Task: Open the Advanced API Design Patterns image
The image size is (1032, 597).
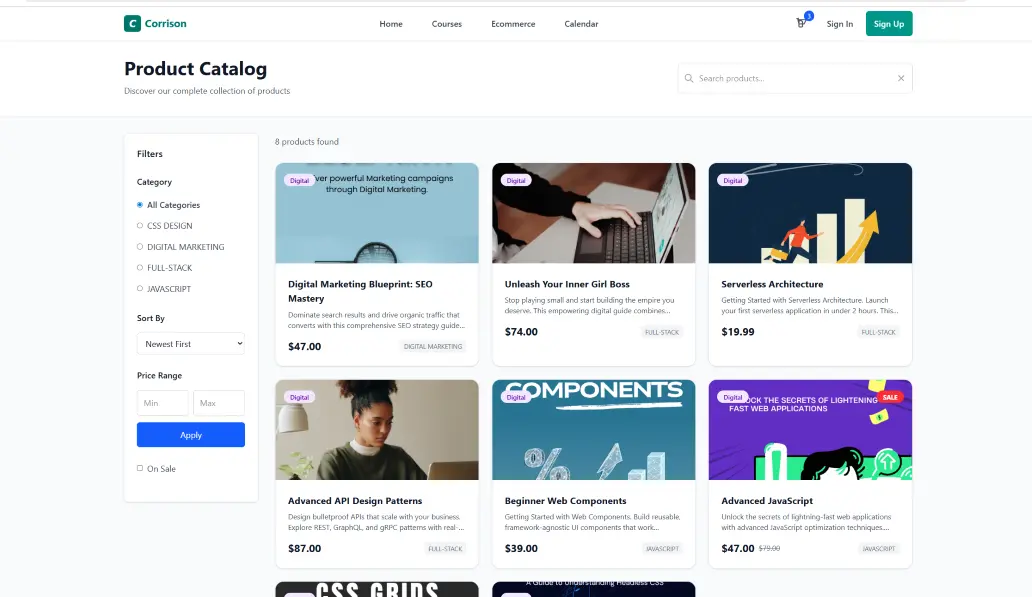Action: [x=377, y=430]
